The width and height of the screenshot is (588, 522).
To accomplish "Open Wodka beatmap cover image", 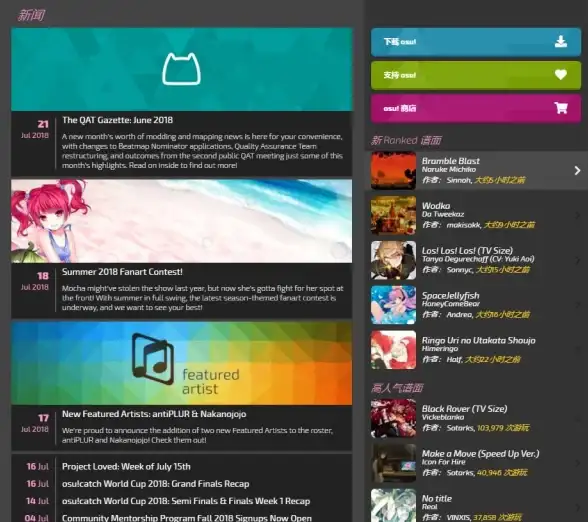I will 393,215.
